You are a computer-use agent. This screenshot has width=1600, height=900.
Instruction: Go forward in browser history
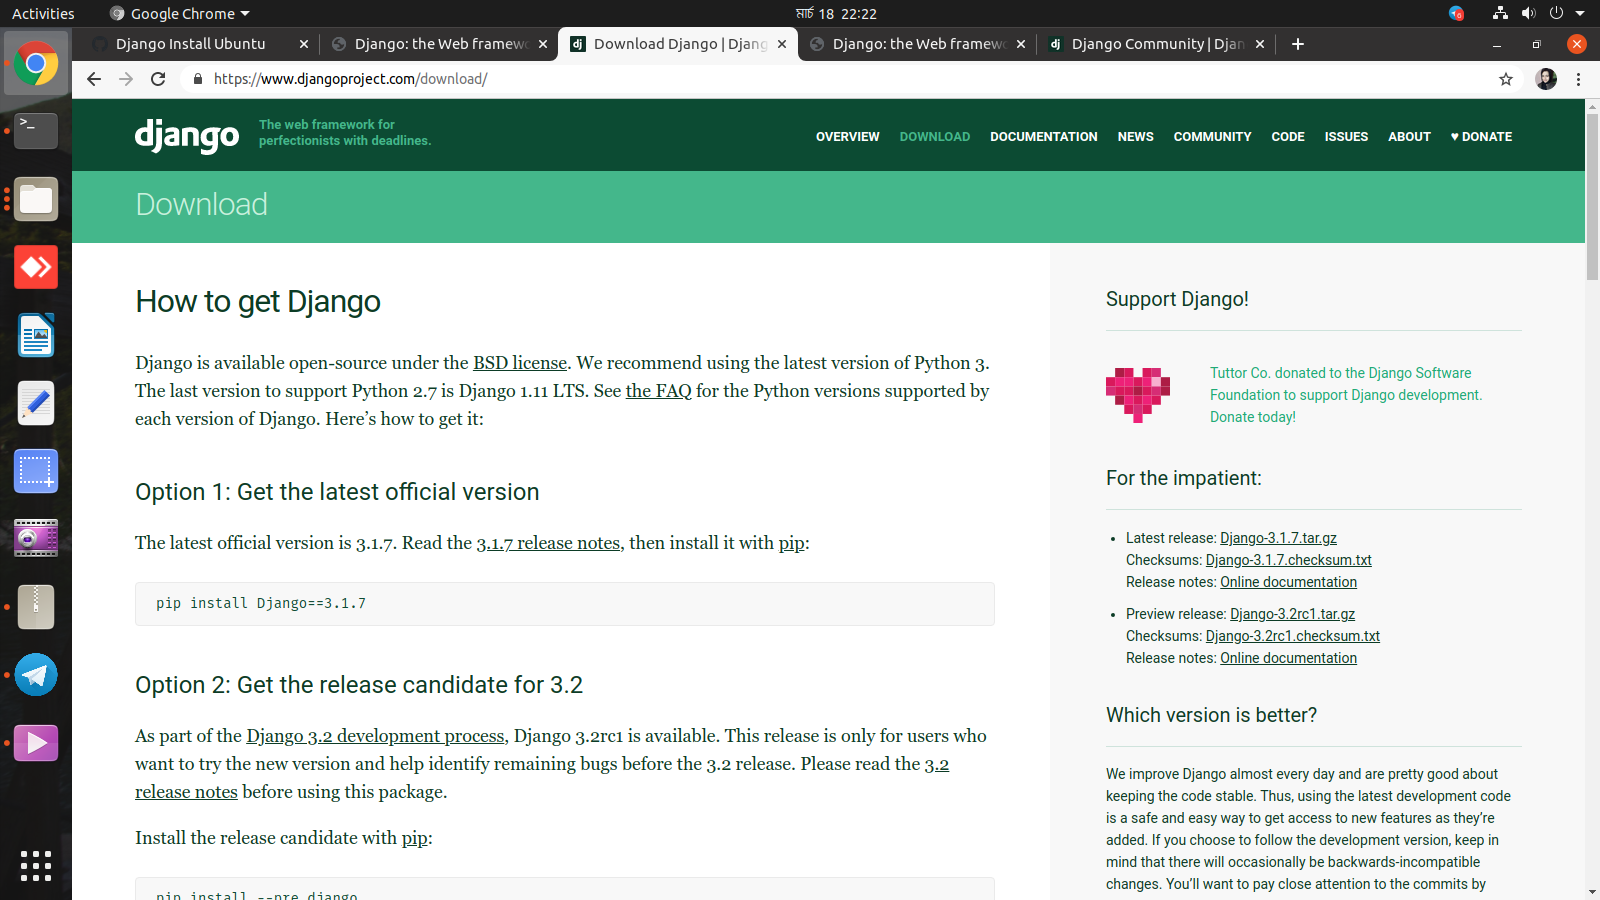(x=126, y=79)
